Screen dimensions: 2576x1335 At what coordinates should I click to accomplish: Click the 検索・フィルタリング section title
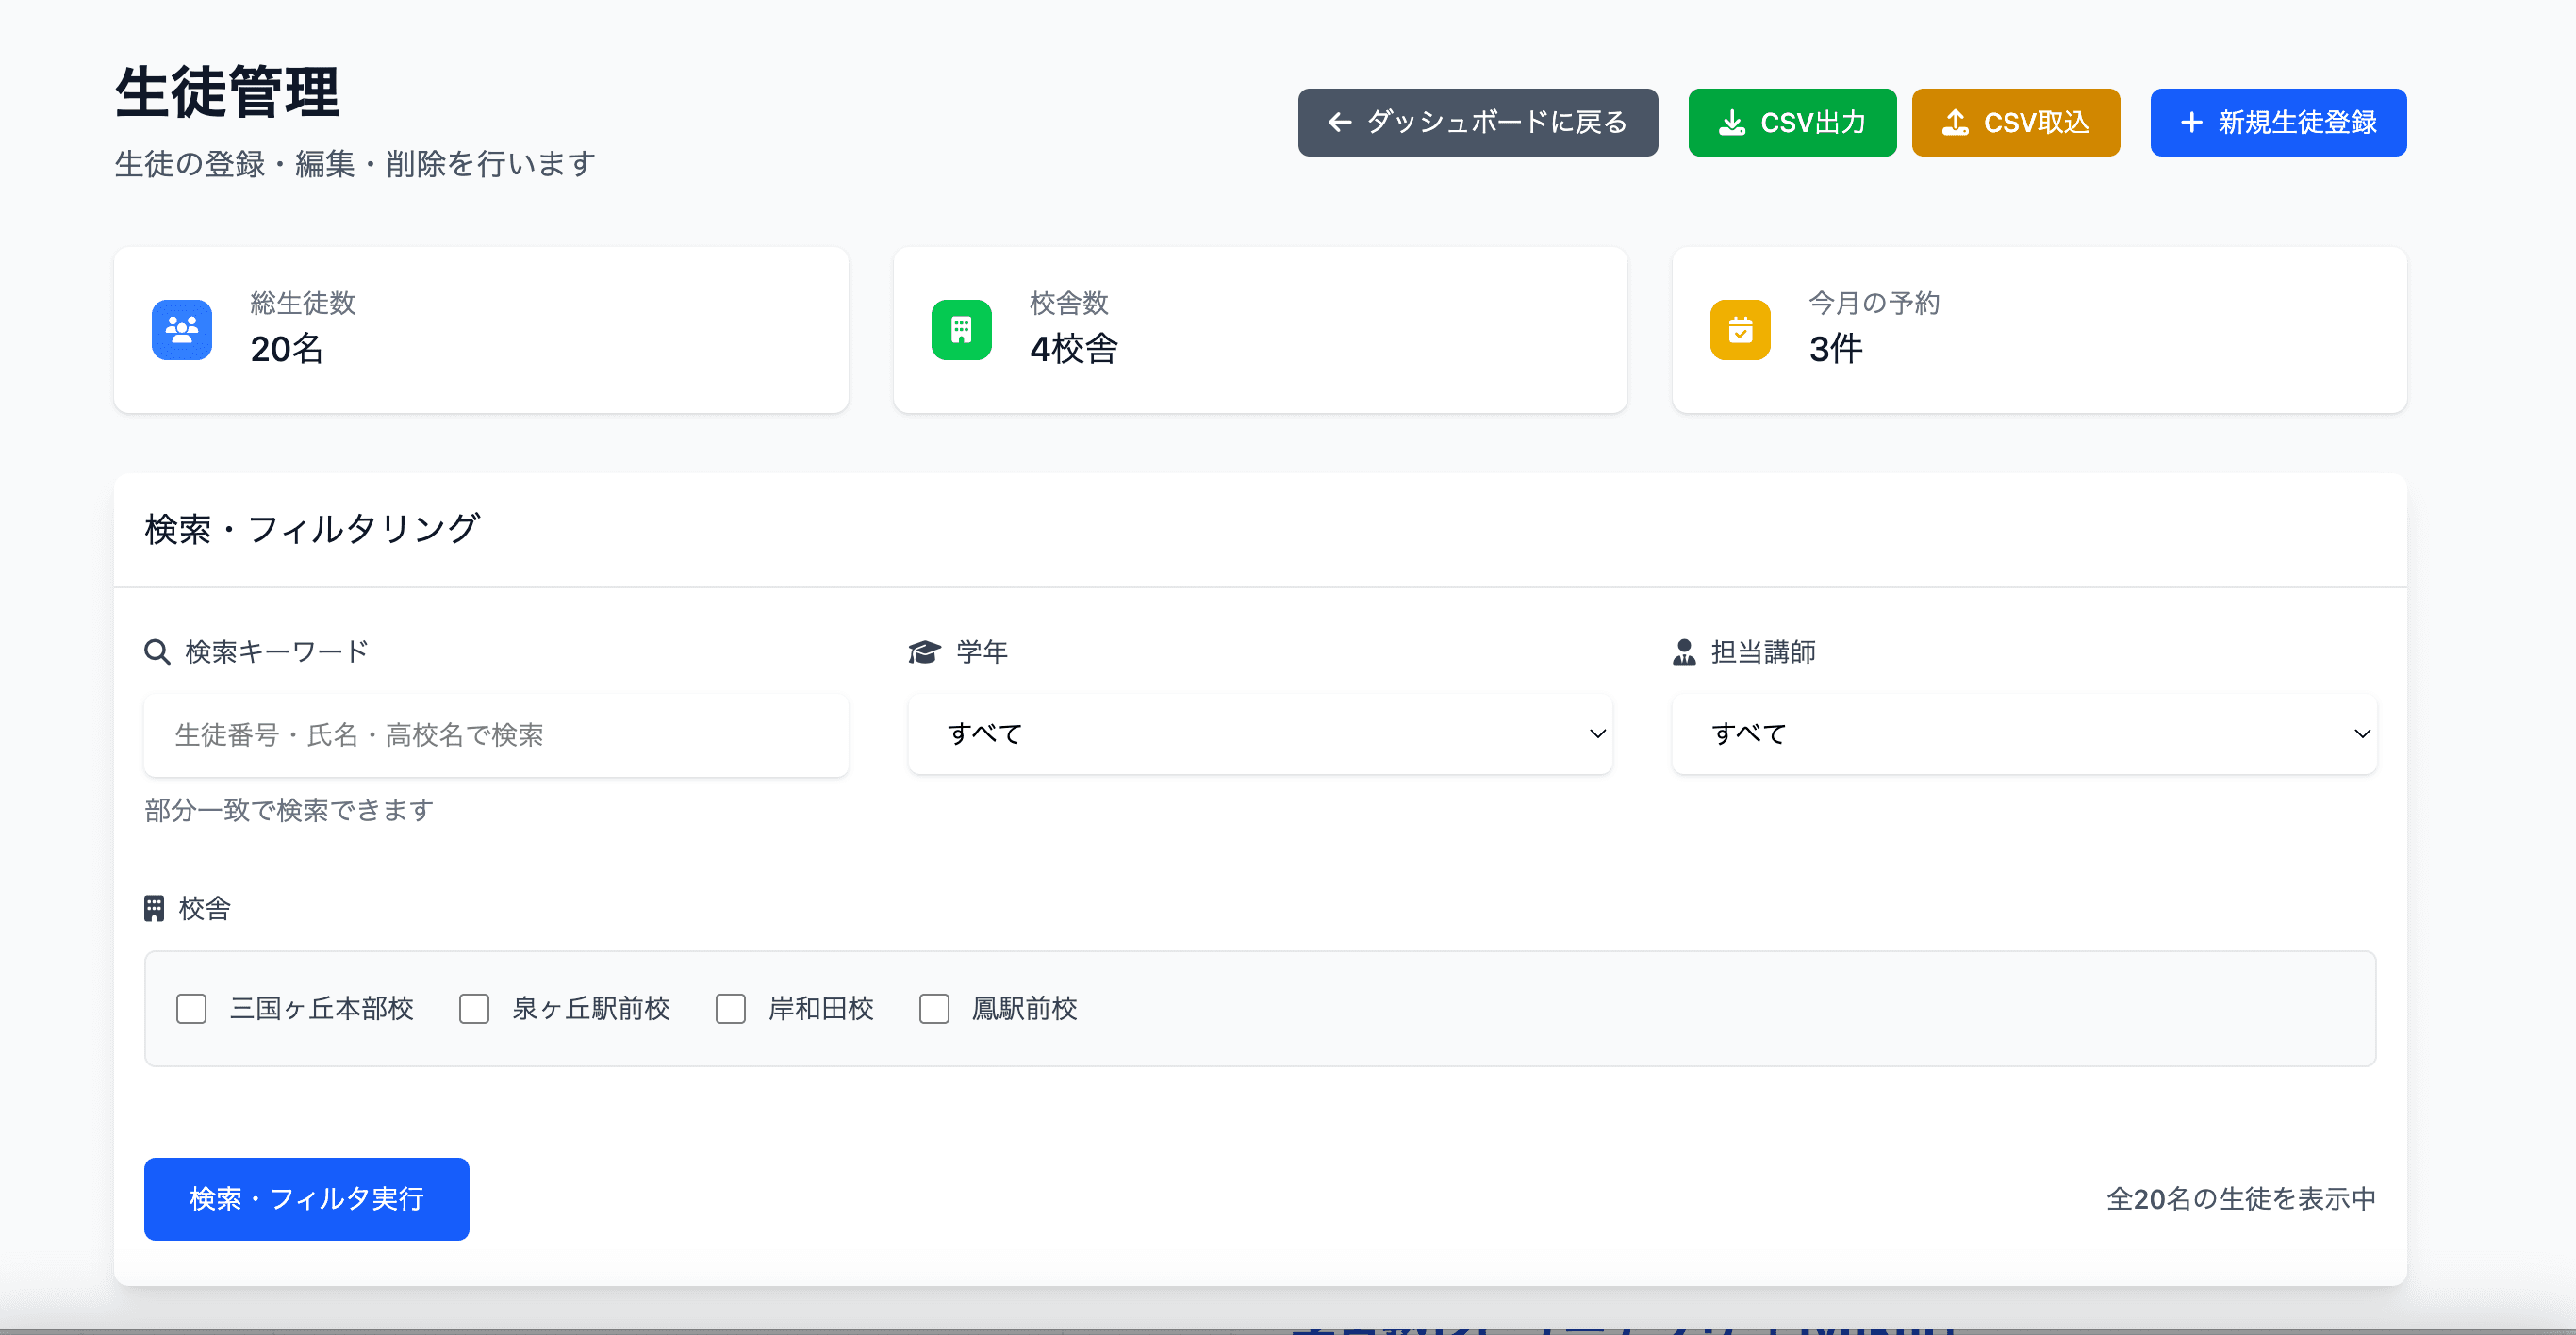point(312,529)
